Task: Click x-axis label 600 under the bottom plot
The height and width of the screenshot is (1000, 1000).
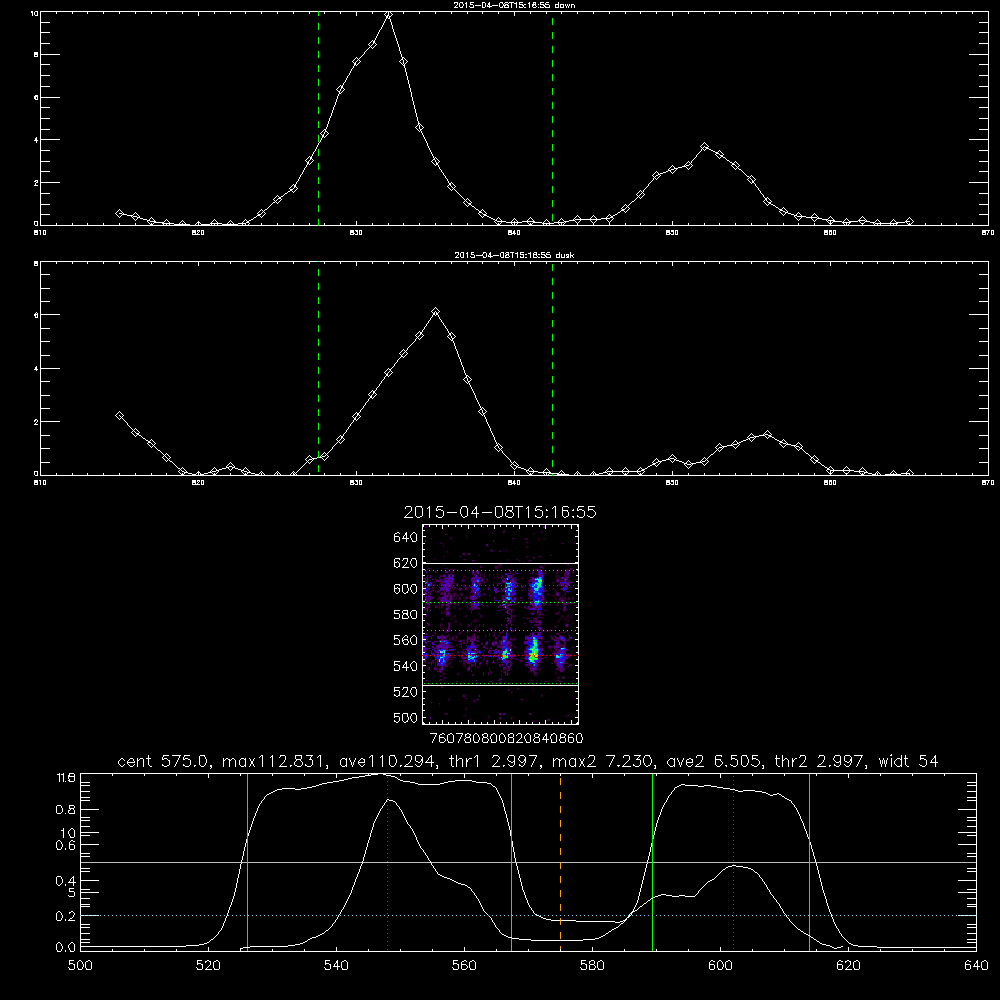Action: click(x=721, y=966)
